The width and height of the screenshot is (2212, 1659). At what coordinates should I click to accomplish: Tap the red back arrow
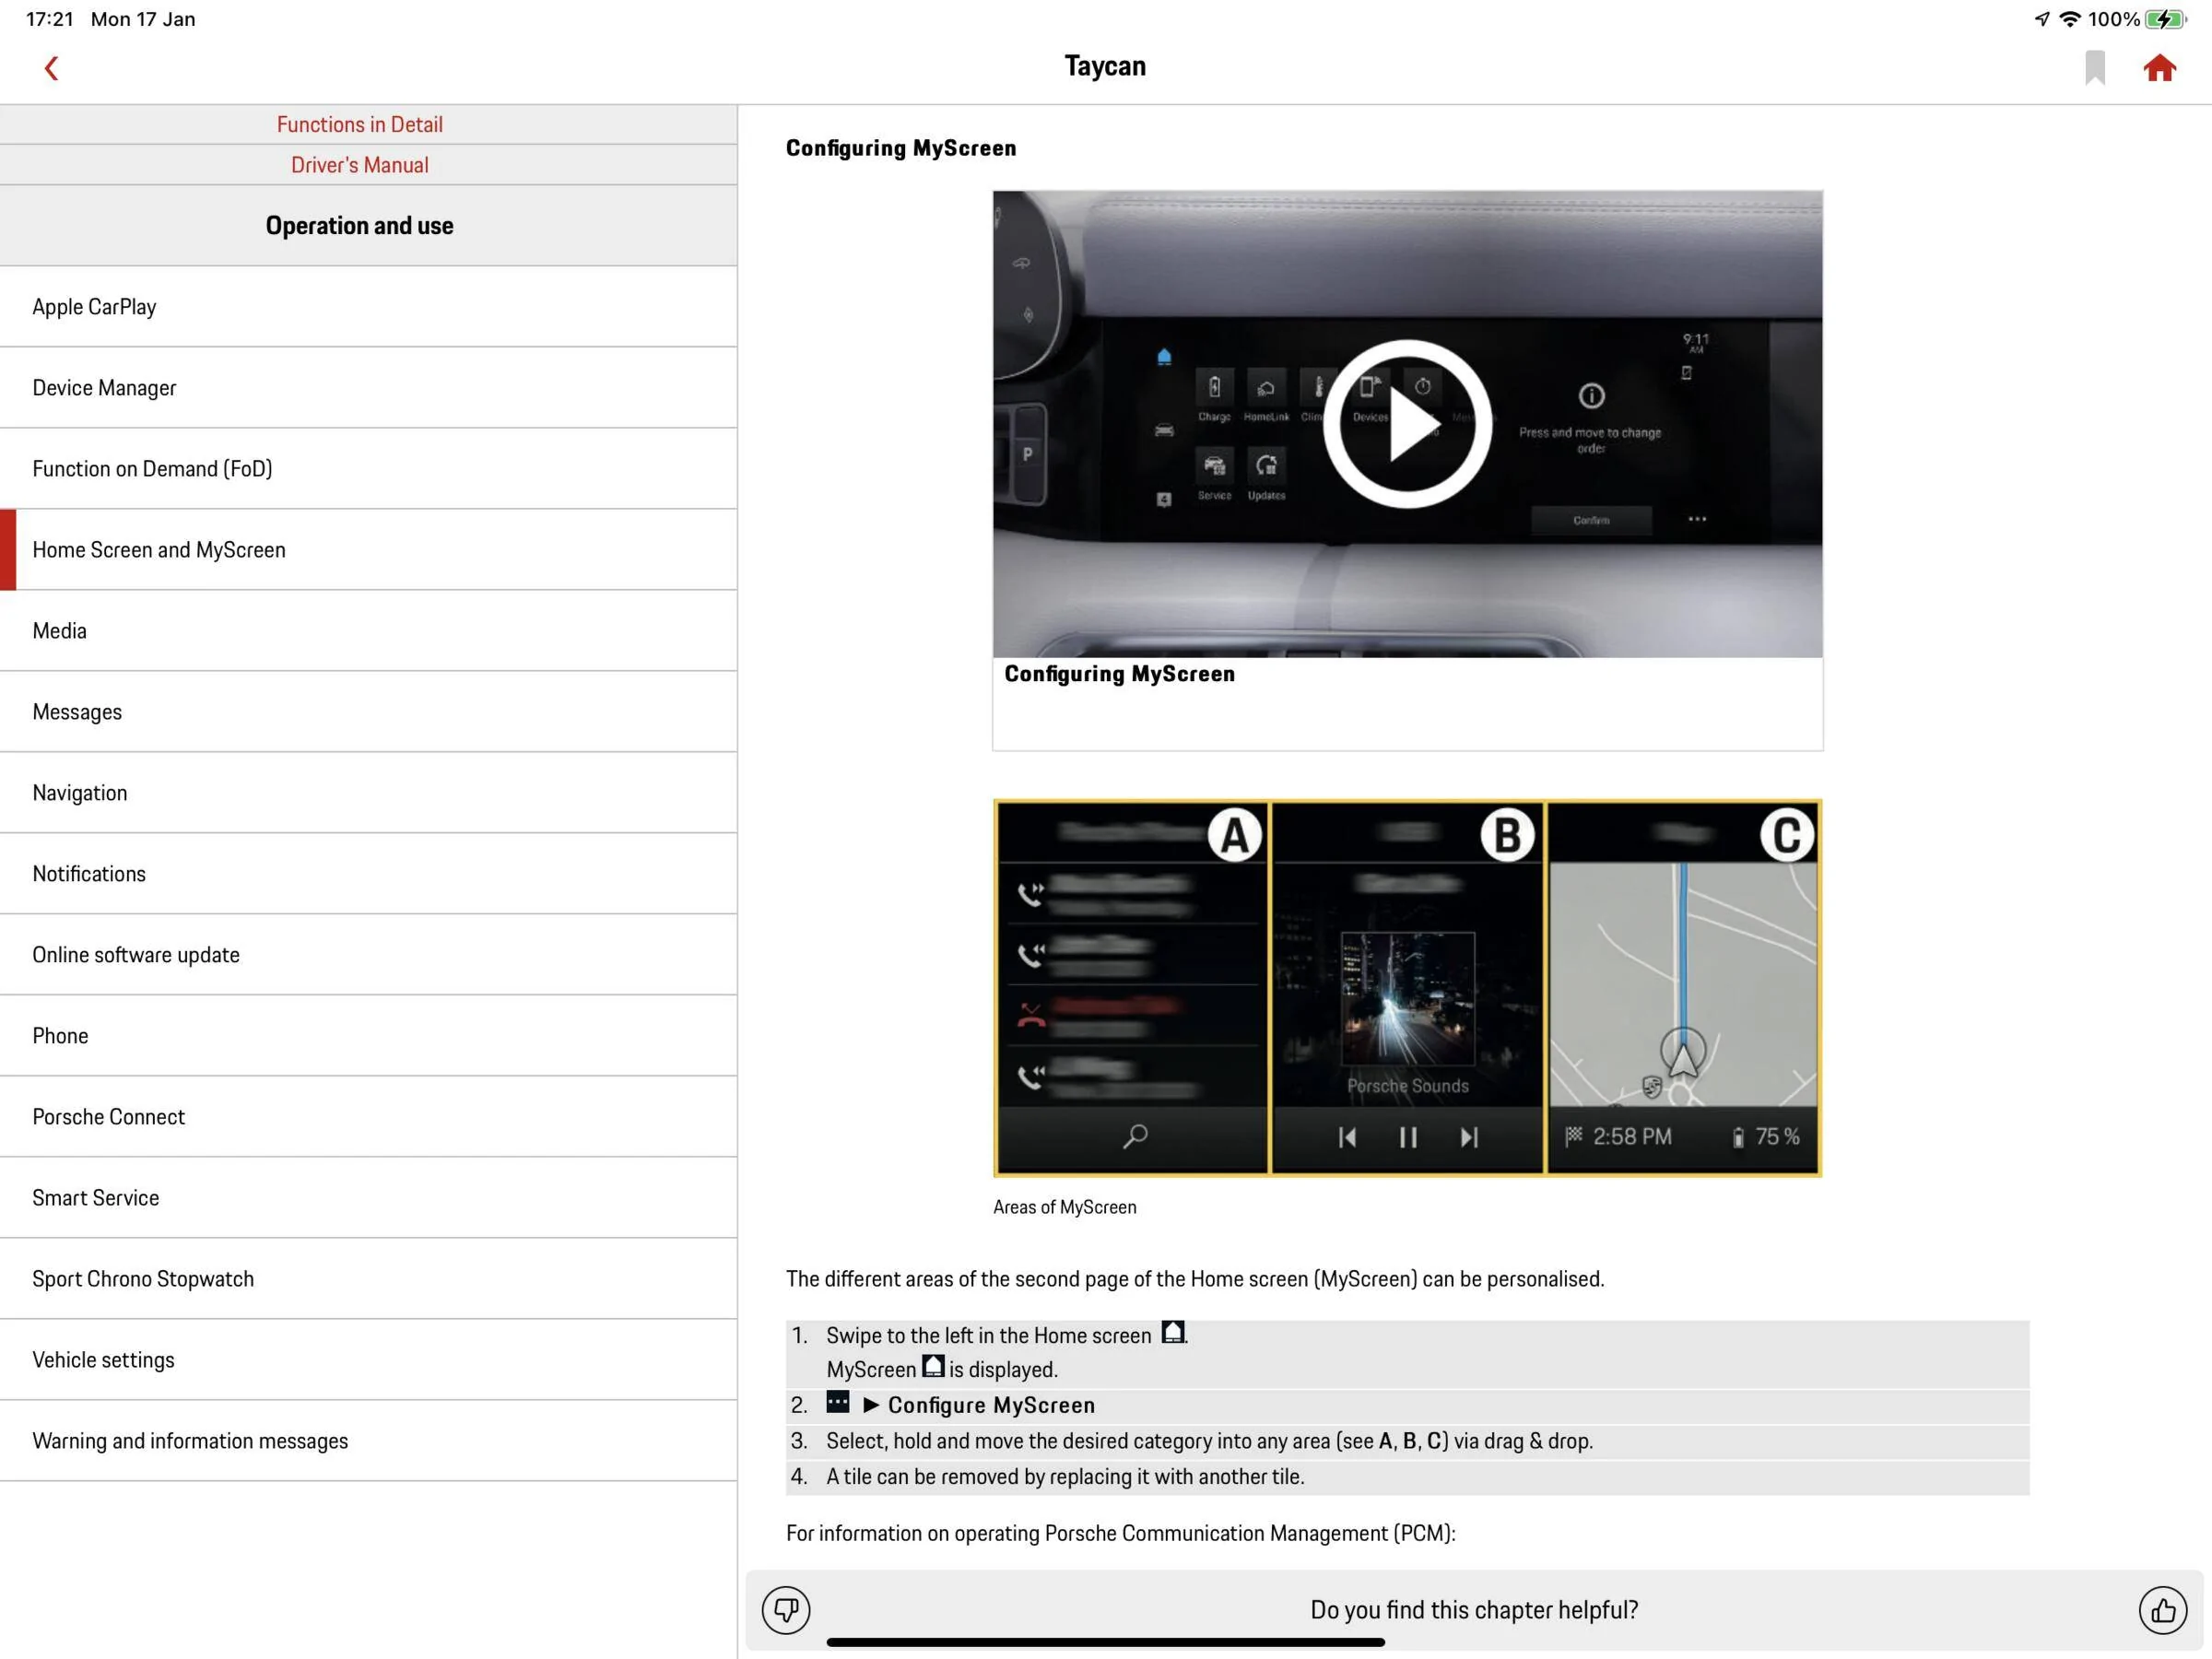(52, 68)
